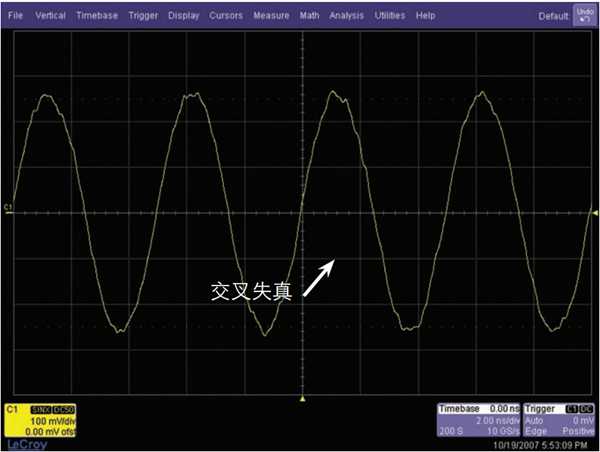
Task: Click the LeCroy logo
Action: (x=27, y=444)
